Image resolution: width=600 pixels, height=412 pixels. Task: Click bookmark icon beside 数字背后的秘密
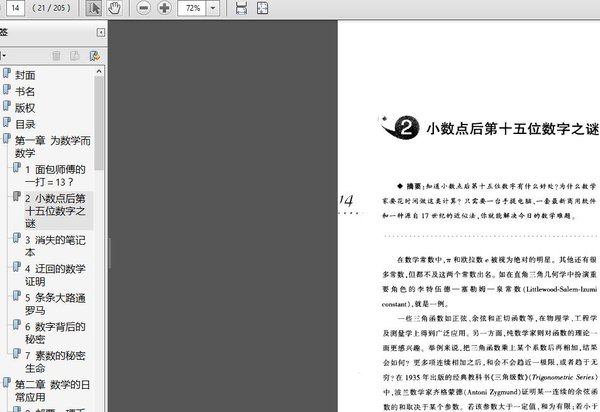[x=17, y=325]
